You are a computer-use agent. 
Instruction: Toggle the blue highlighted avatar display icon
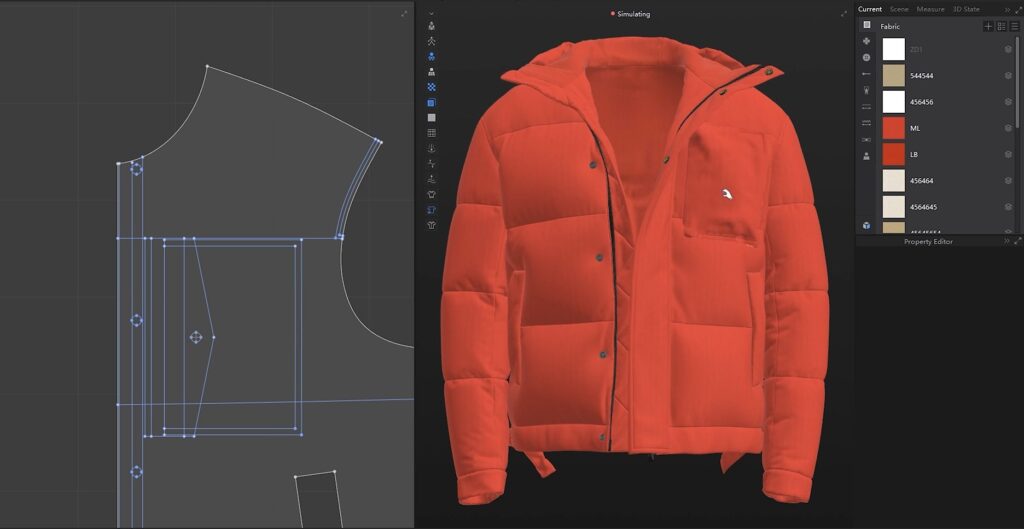pyautogui.click(x=431, y=57)
